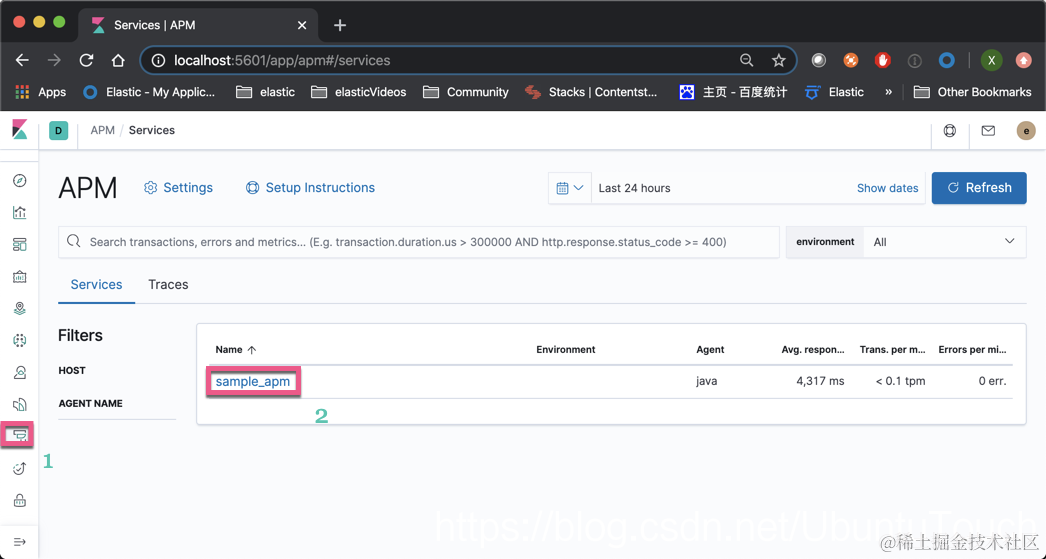This screenshot has height=559, width=1046.
Task: Open the Dashboard icon in sidebar
Action: (x=19, y=245)
